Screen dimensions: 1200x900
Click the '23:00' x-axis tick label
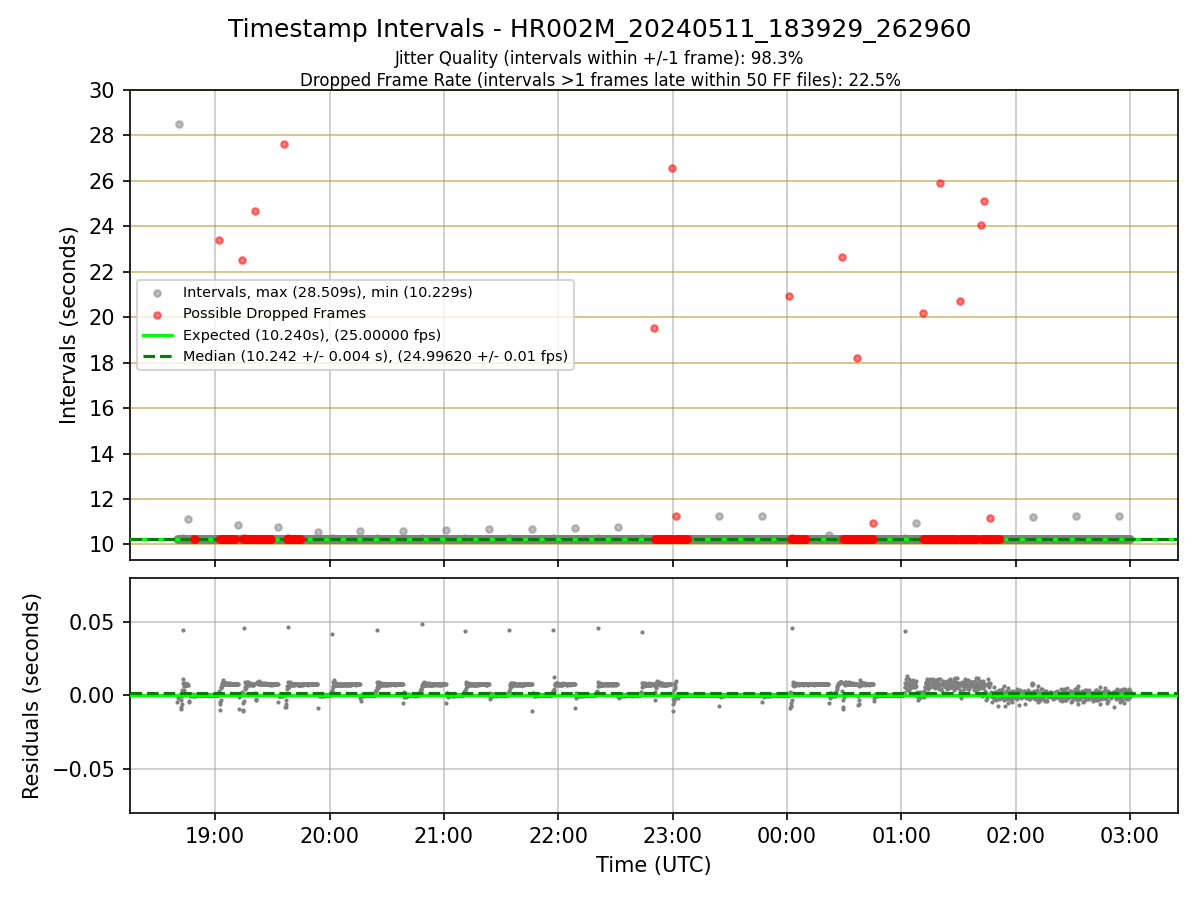[673, 837]
